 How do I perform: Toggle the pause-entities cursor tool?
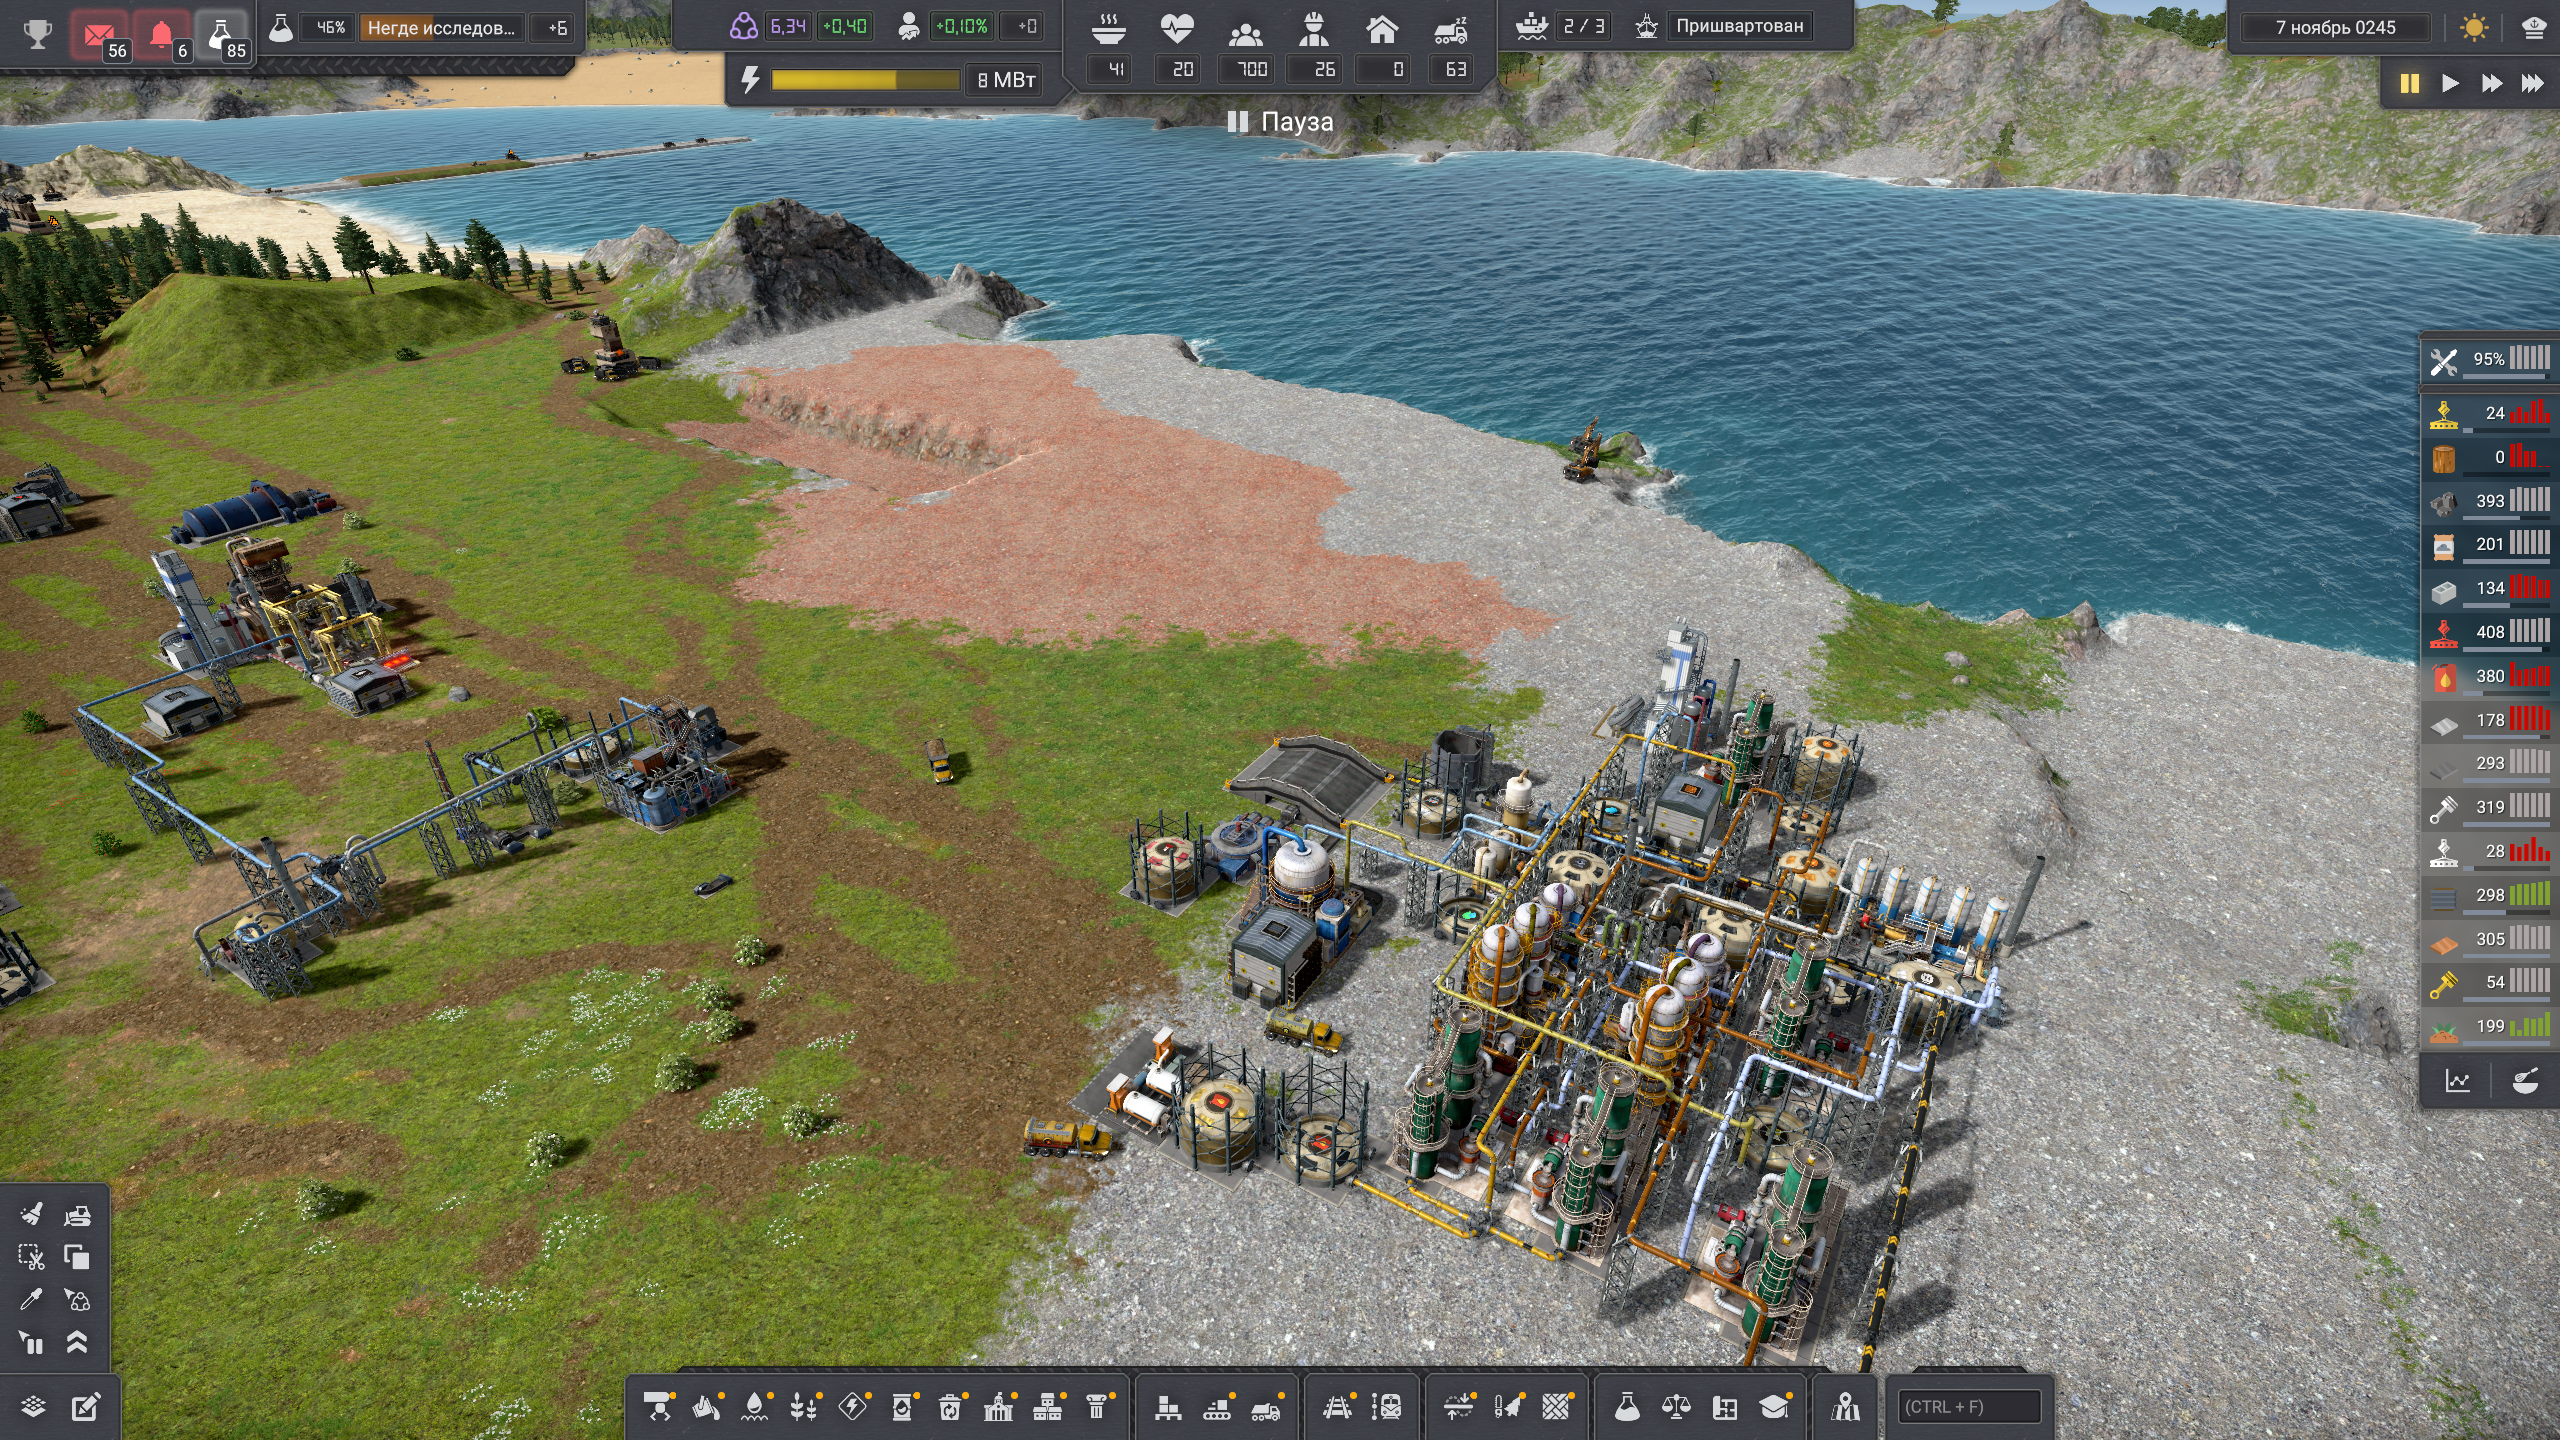point(31,1343)
